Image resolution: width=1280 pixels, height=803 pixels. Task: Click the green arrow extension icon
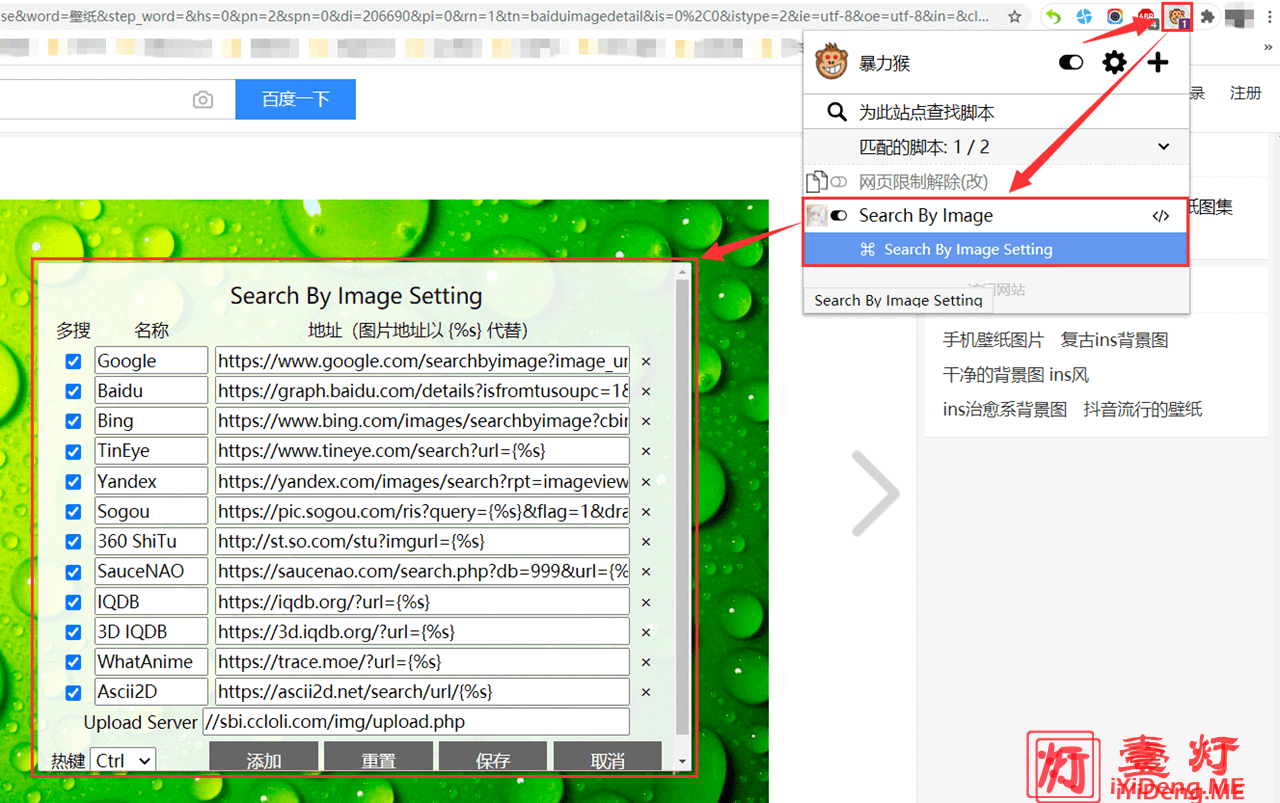[x=1053, y=17]
